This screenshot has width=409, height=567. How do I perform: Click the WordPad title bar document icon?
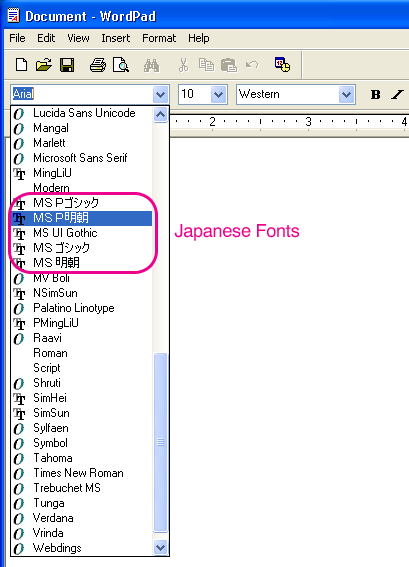coord(13,16)
